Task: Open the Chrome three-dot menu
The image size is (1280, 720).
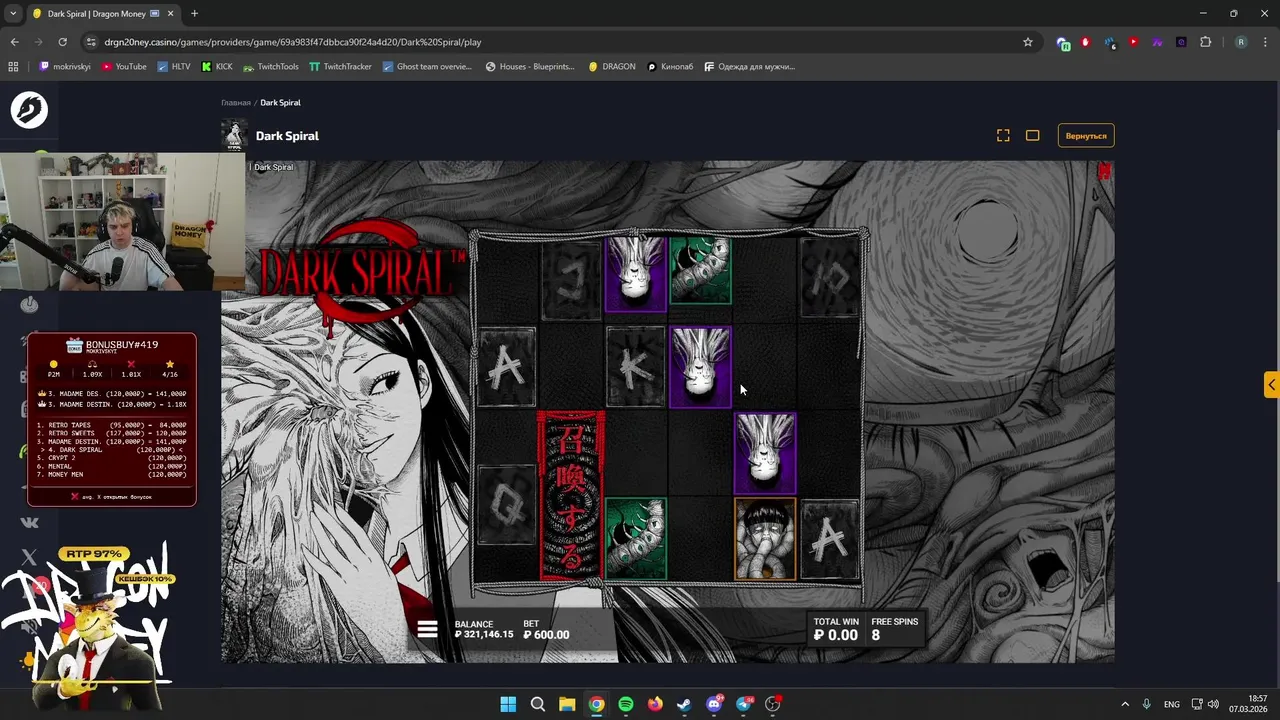Action: [x=1264, y=42]
